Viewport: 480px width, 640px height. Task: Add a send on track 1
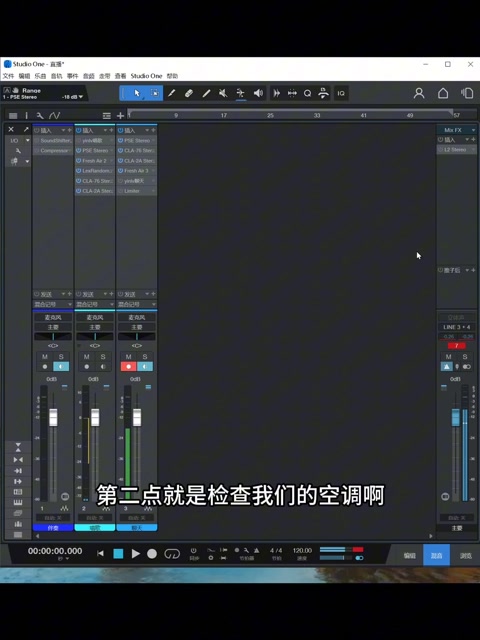(69, 294)
